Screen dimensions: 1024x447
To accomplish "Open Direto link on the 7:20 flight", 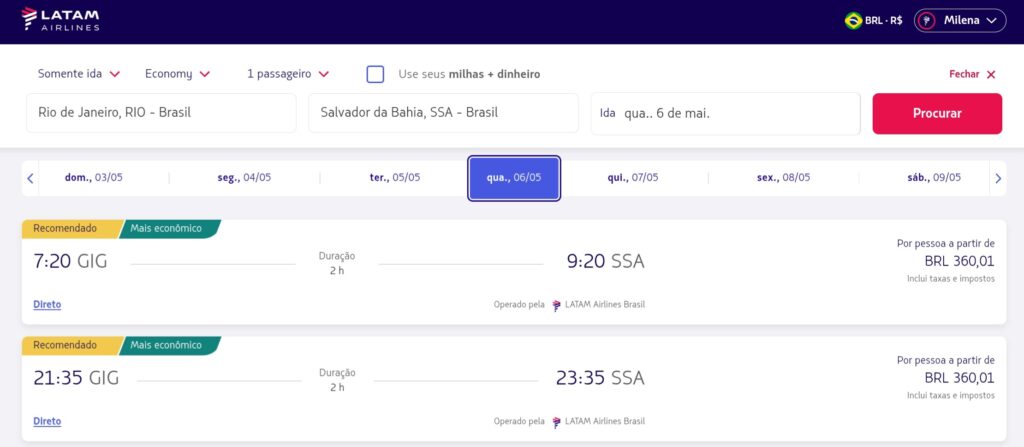I will click(47, 305).
